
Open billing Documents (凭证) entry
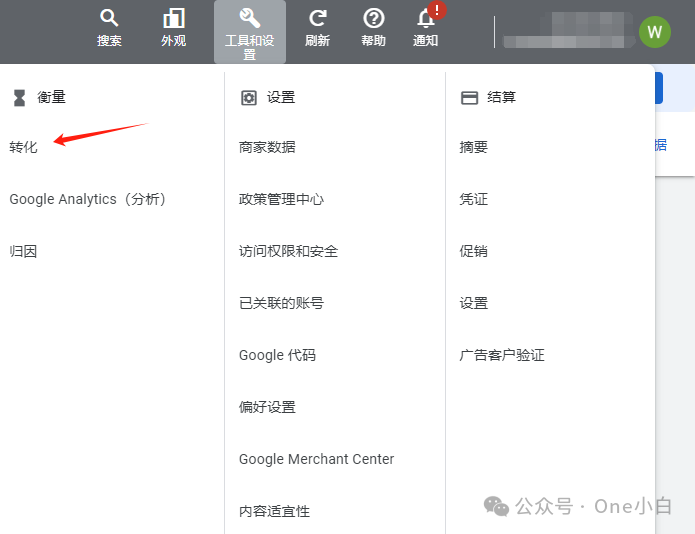click(474, 199)
